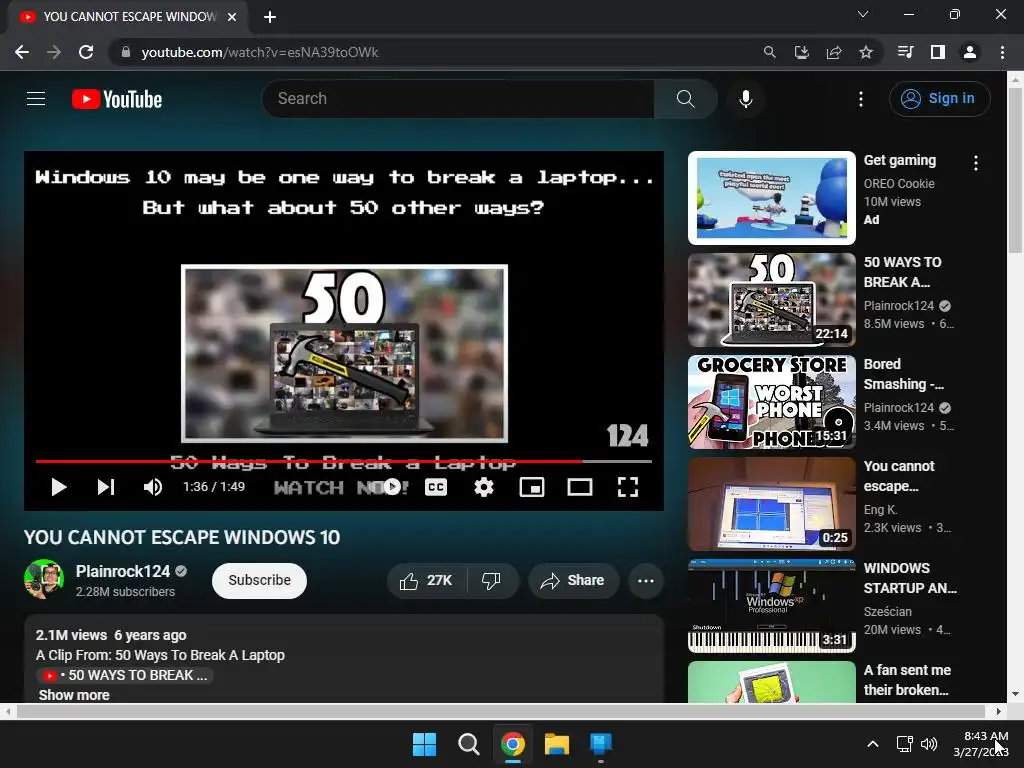Open the Plainrock124 channel under Bored Smashing
The height and width of the screenshot is (768, 1024).
pos(899,408)
